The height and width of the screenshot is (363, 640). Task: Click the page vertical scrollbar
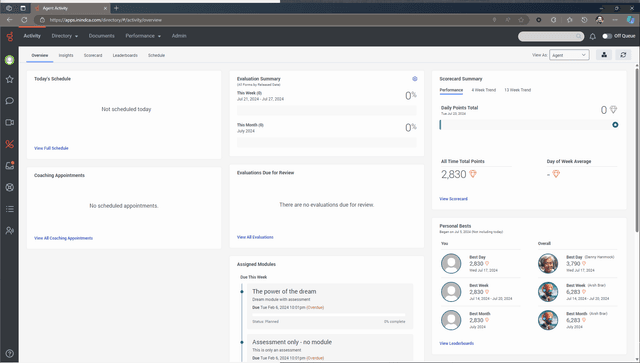point(637,151)
